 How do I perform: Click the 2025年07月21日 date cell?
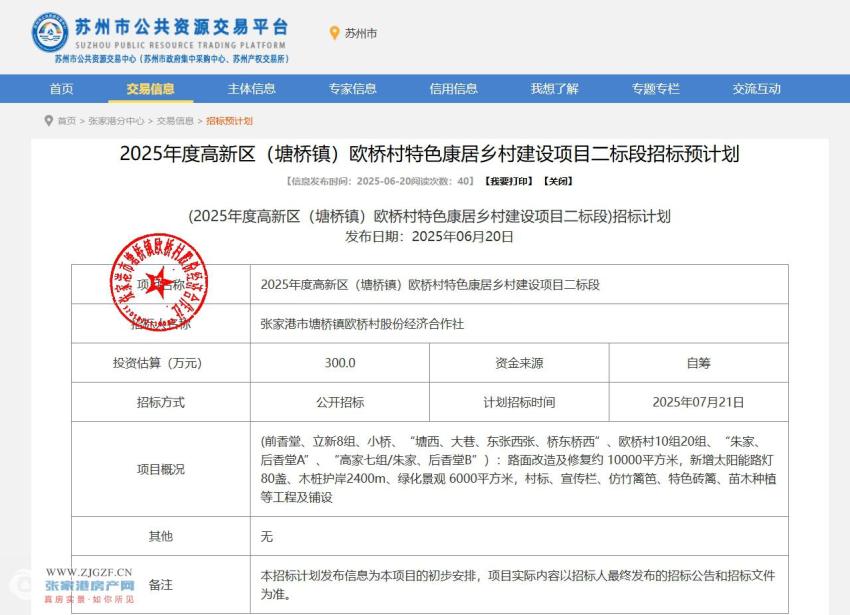tap(698, 402)
